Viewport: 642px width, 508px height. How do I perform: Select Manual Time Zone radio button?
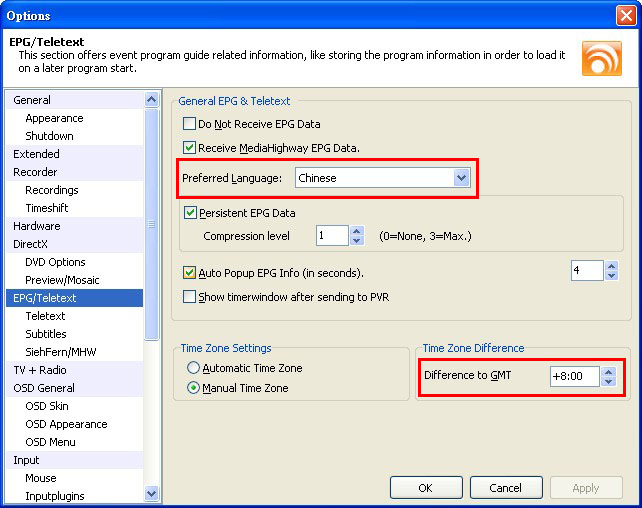pyautogui.click(x=193, y=388)
